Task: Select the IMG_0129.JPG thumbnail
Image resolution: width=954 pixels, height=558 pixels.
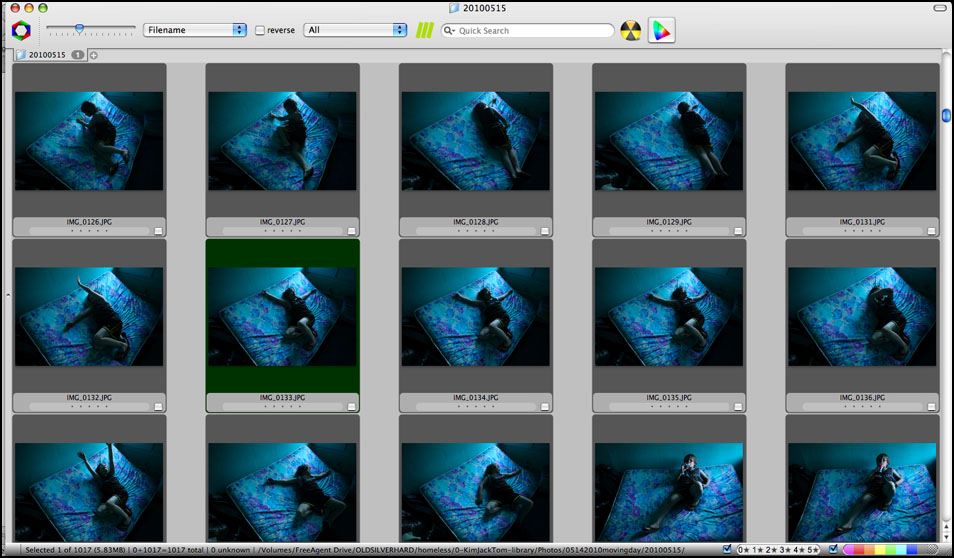Action: (669, 141)
